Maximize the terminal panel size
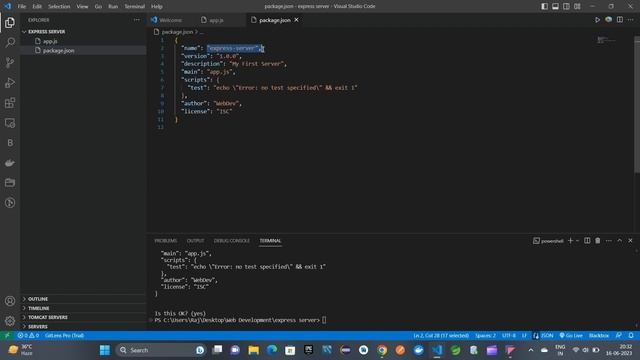The image size is (640, 360). coord(620,241)
